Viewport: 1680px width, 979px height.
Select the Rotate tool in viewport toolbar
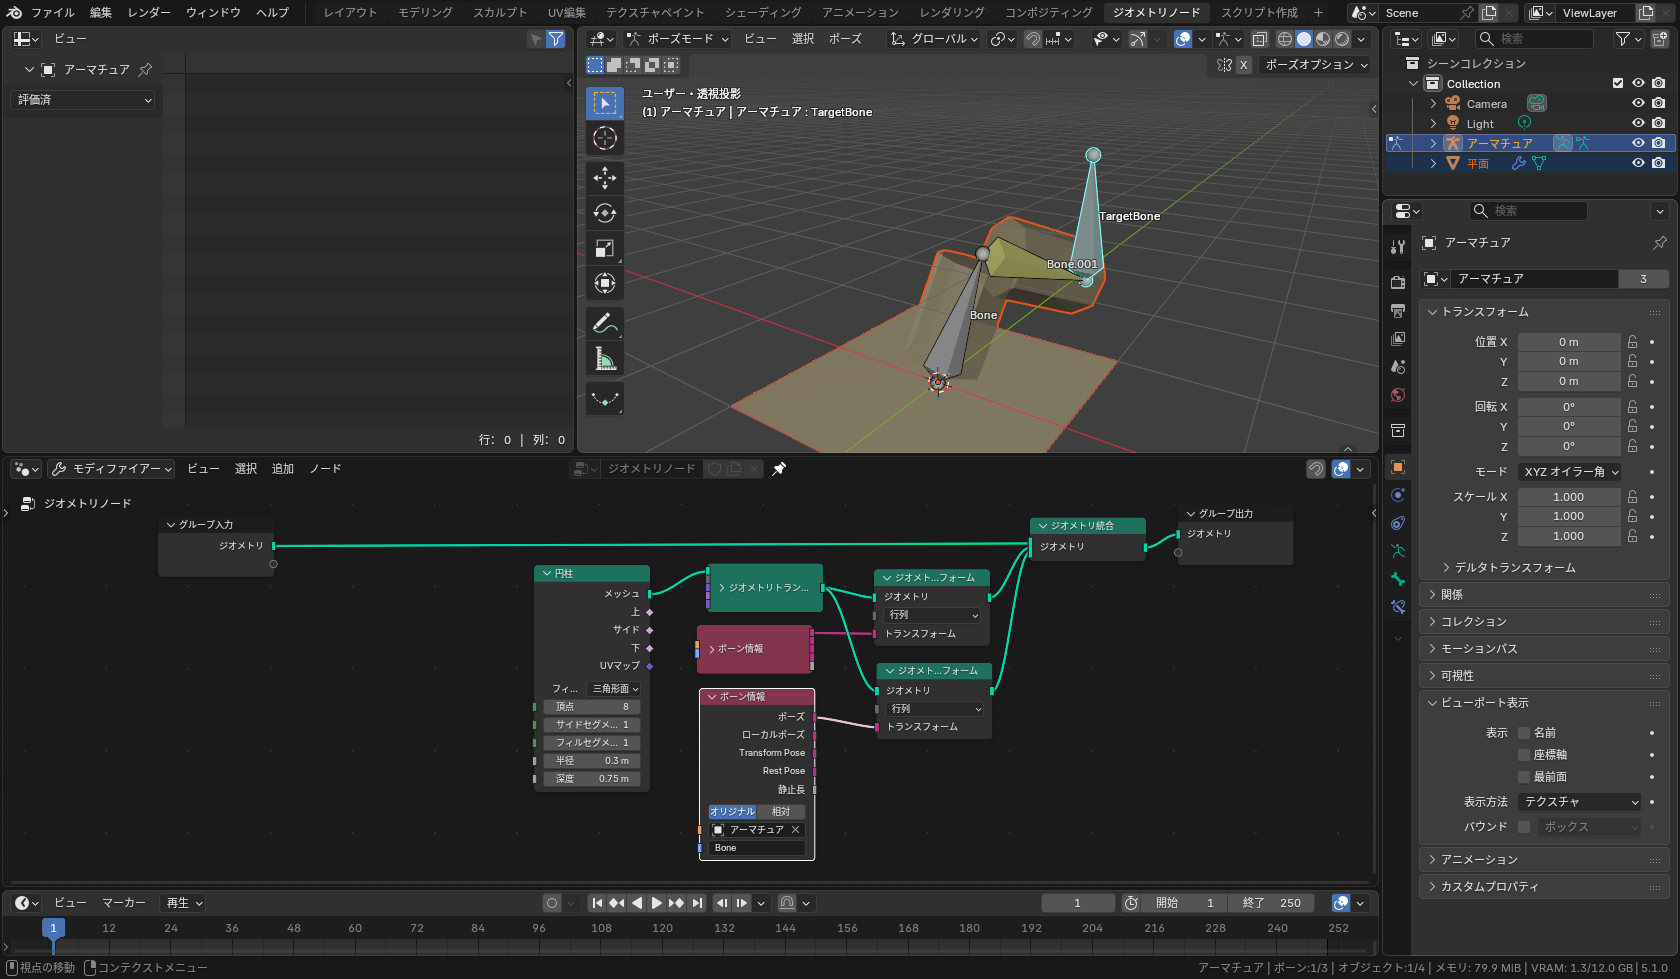coord(604,213)
